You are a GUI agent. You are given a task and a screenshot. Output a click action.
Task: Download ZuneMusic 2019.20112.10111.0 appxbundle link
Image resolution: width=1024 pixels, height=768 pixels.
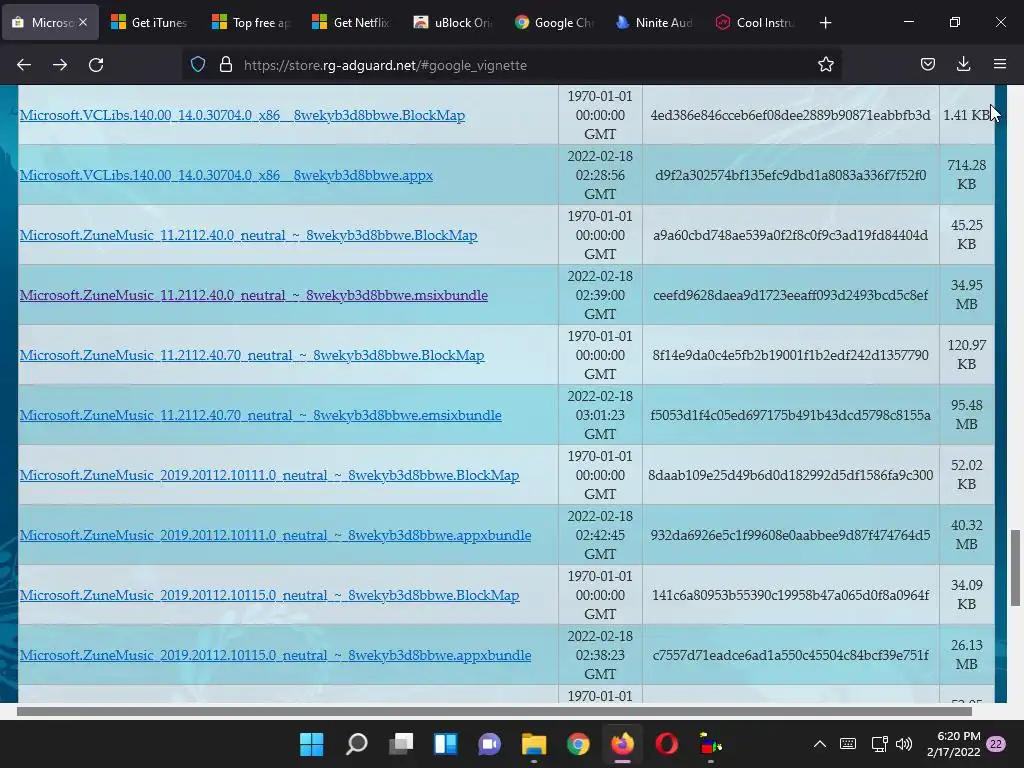pos(275,536)
